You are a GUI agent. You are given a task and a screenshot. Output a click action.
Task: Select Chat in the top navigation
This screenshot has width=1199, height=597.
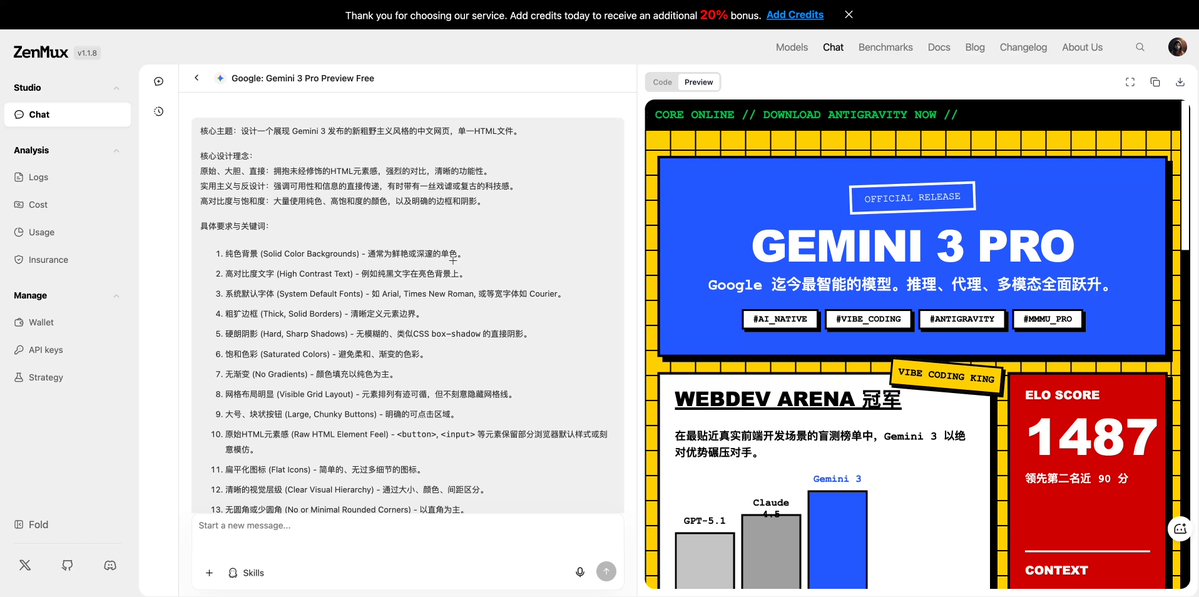(833, 47)
